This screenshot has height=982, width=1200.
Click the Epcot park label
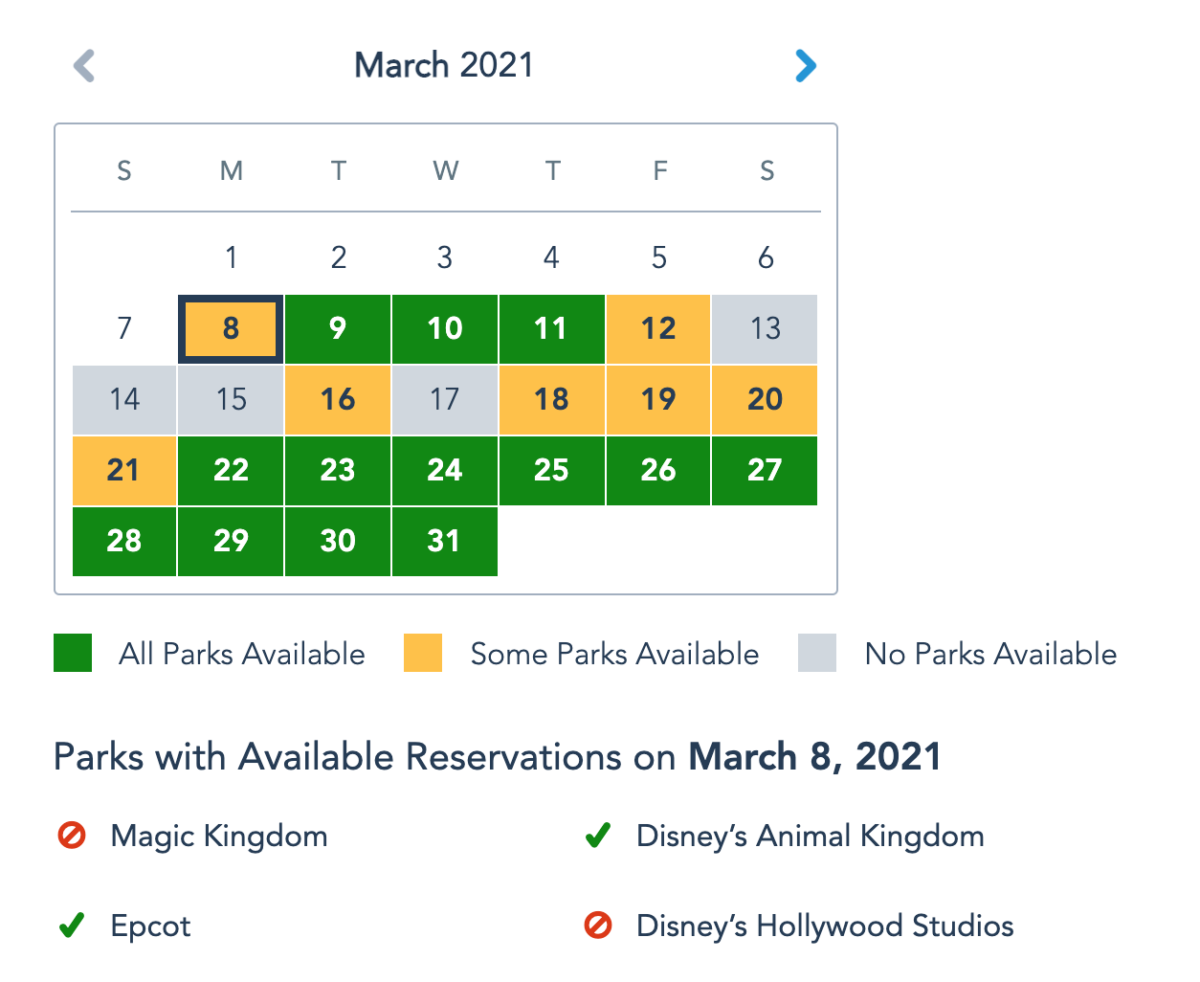pyautogui.click(x=150, y=926)
